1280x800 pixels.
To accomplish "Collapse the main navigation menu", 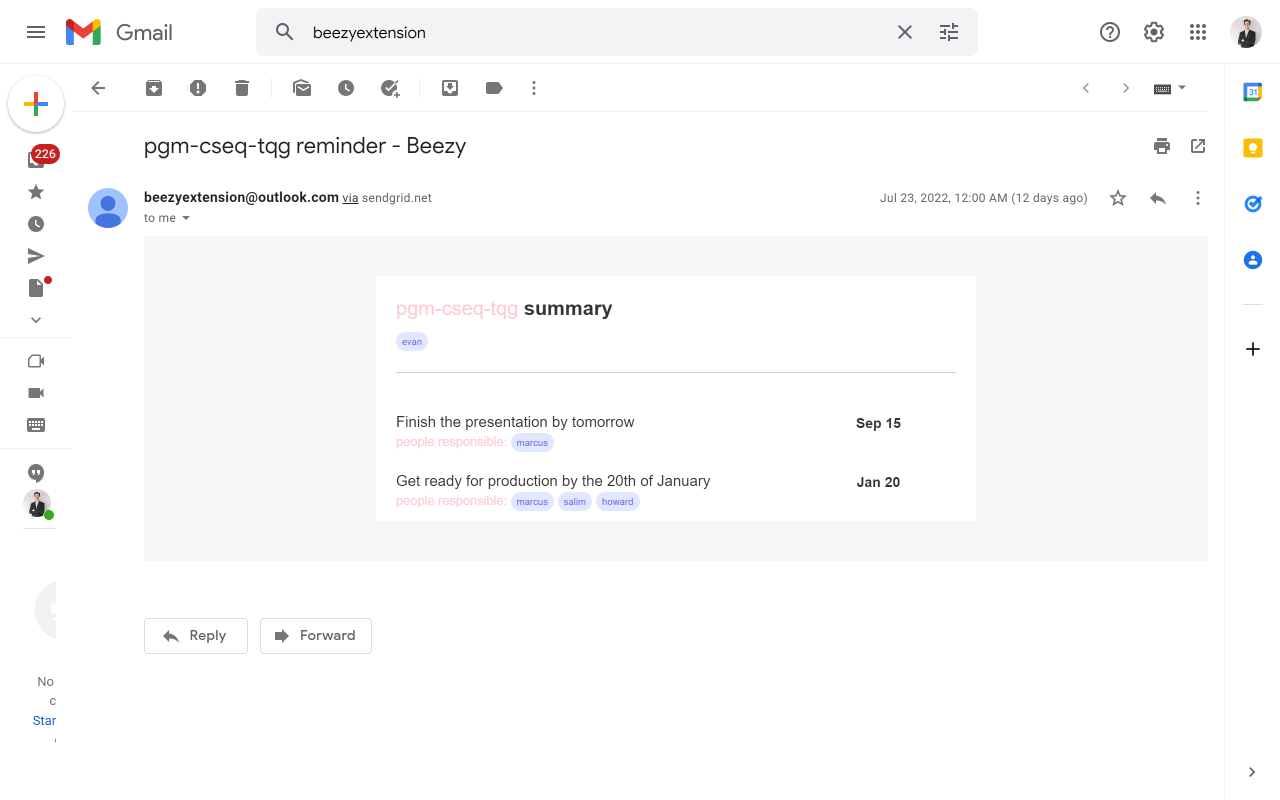I will [x=36, y=32].
